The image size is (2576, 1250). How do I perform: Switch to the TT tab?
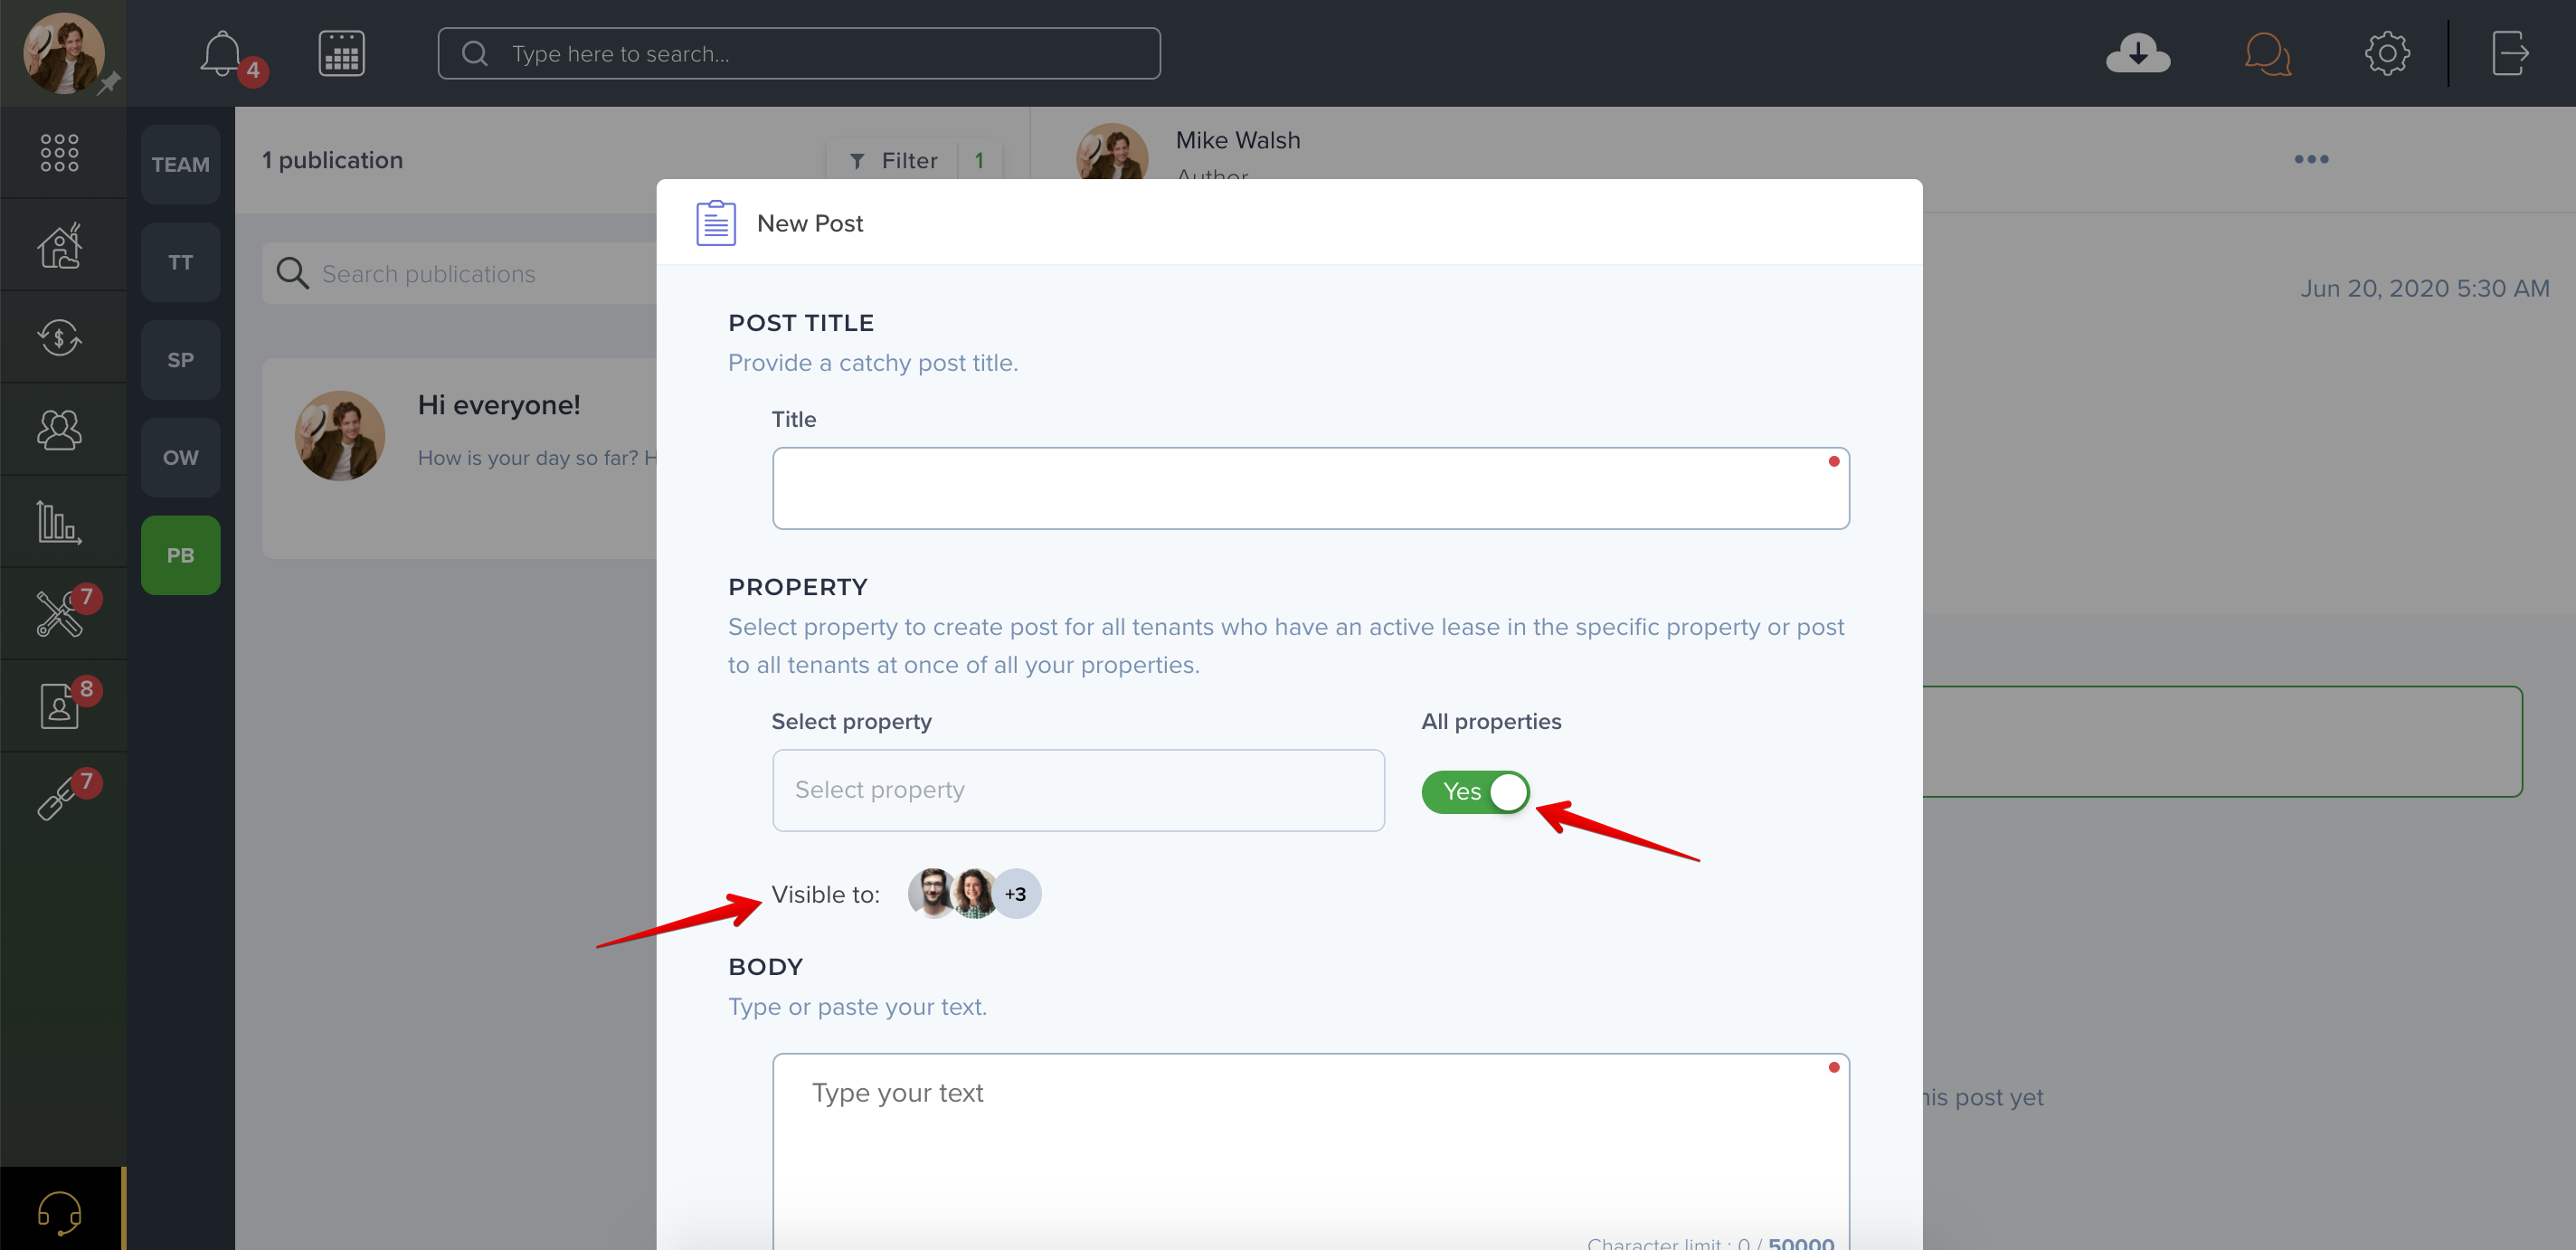(181, 263)
